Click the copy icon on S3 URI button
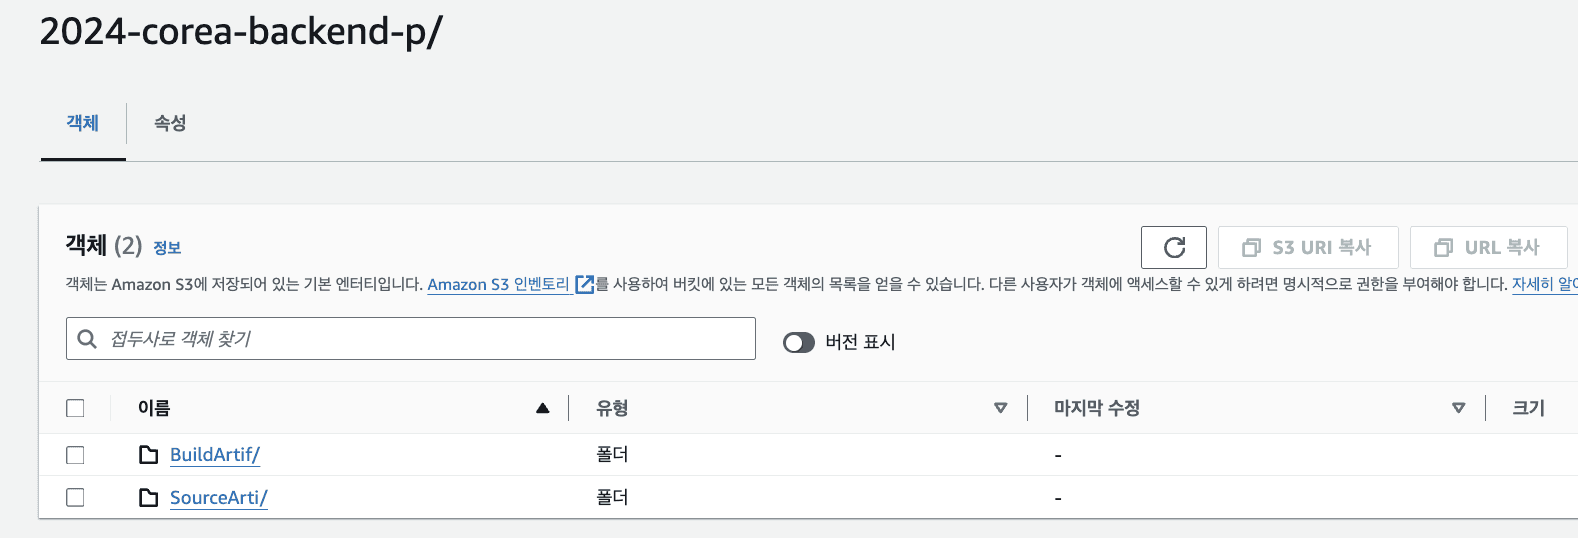Image resolution: width=1578 pixels, height=538 pixels. point(1251,247)
